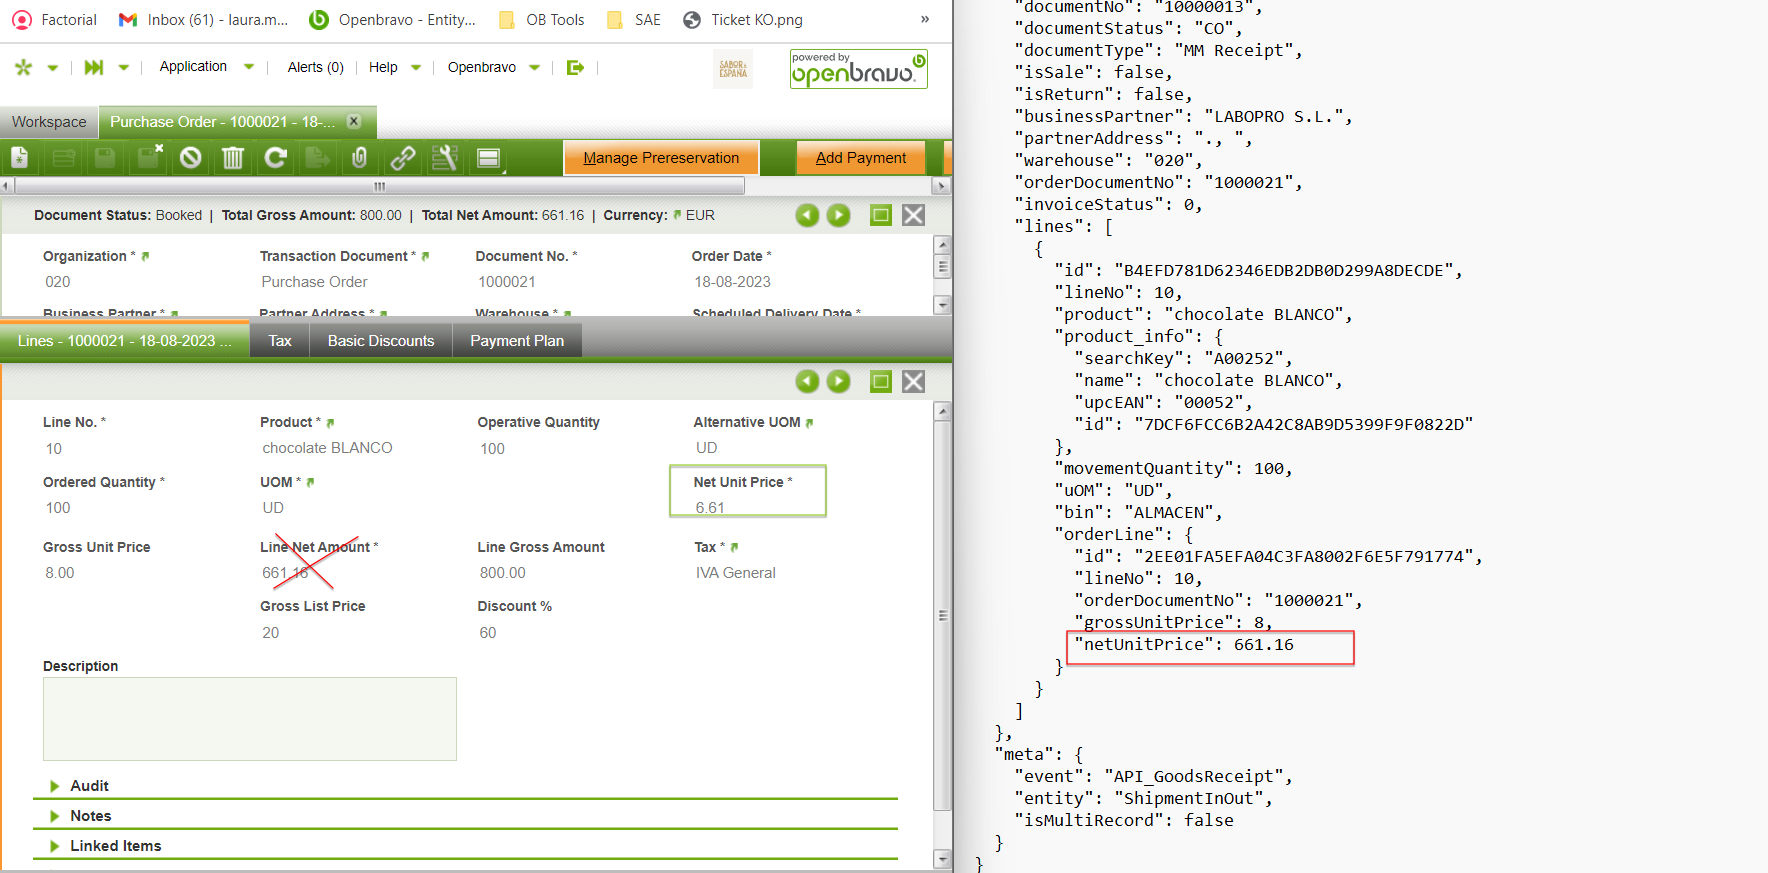The width and height of the screenshot is (1768, 873).
Task: Refresh the purchase order data
Action: 275,158
